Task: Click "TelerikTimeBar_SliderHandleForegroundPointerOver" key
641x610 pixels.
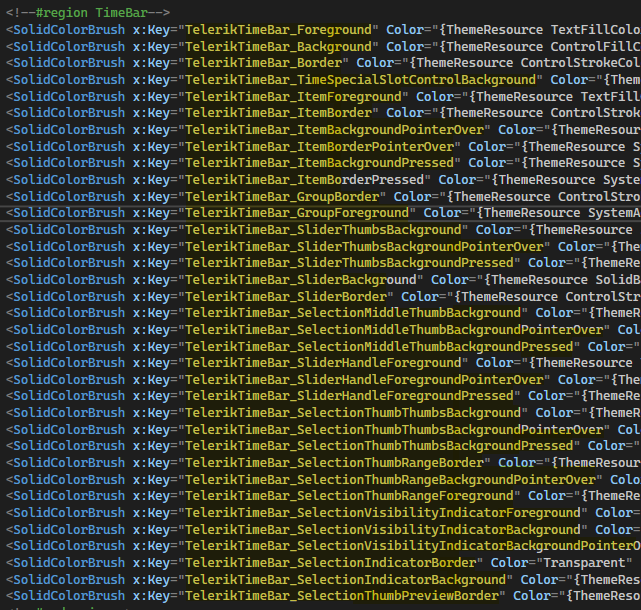Action: point(364,380)
